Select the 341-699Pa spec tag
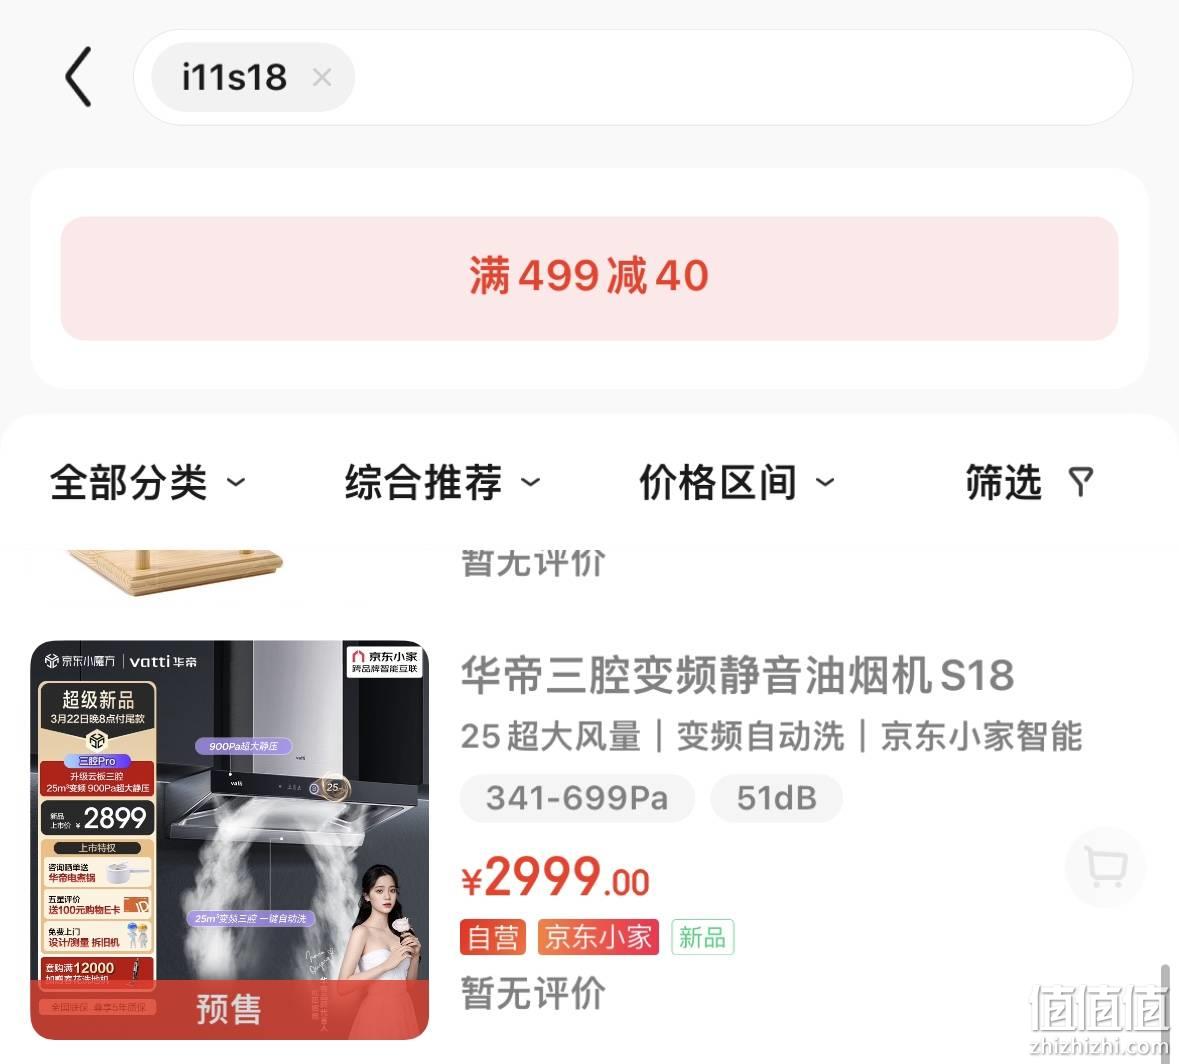 click(x=577, y=798)
